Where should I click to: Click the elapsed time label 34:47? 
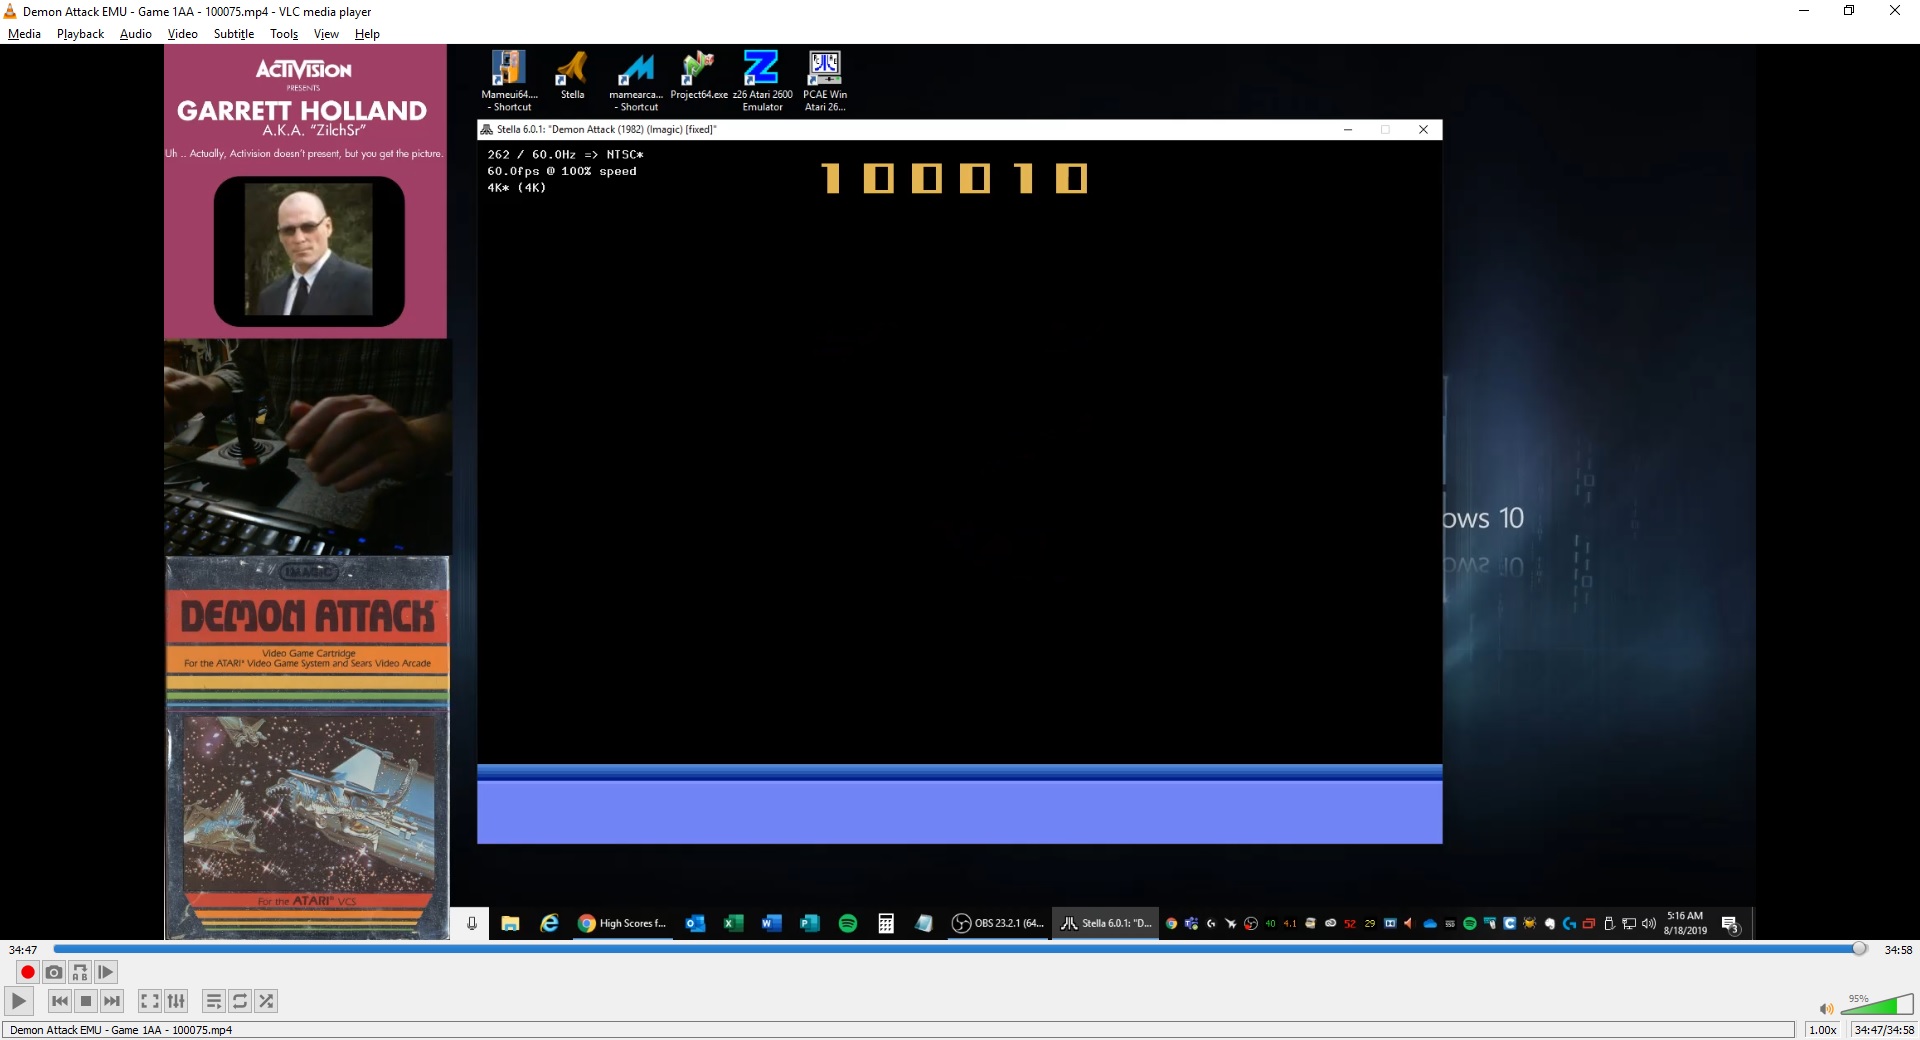coord(23,950)
